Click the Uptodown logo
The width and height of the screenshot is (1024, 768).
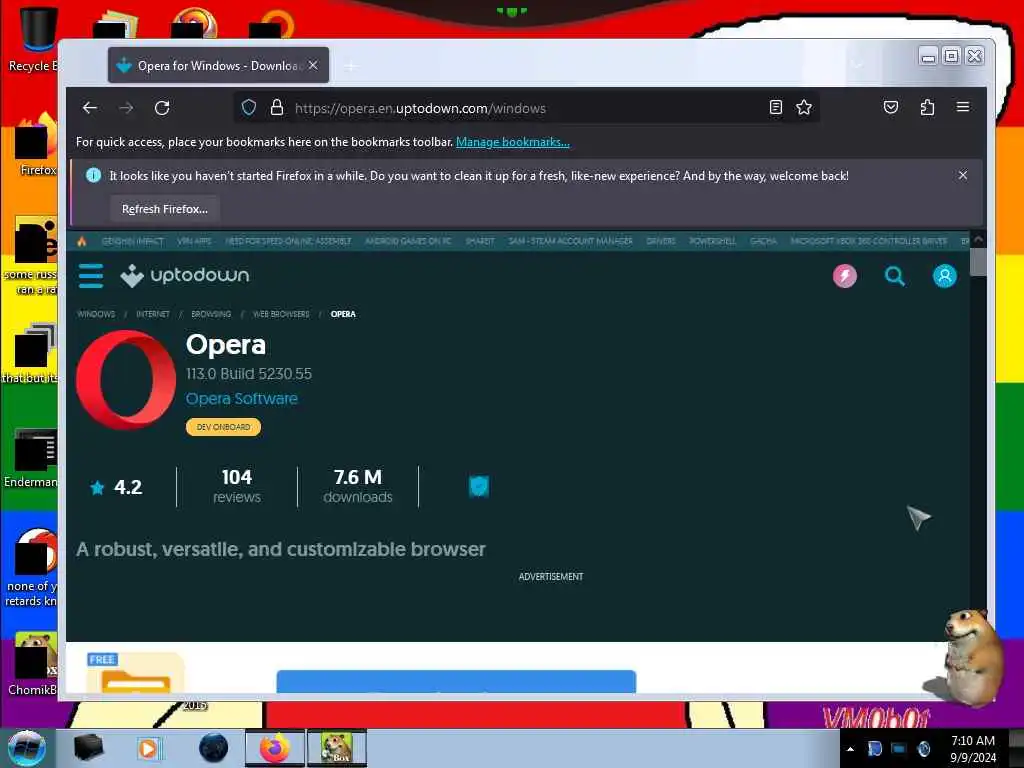click(x=185, y=276)
